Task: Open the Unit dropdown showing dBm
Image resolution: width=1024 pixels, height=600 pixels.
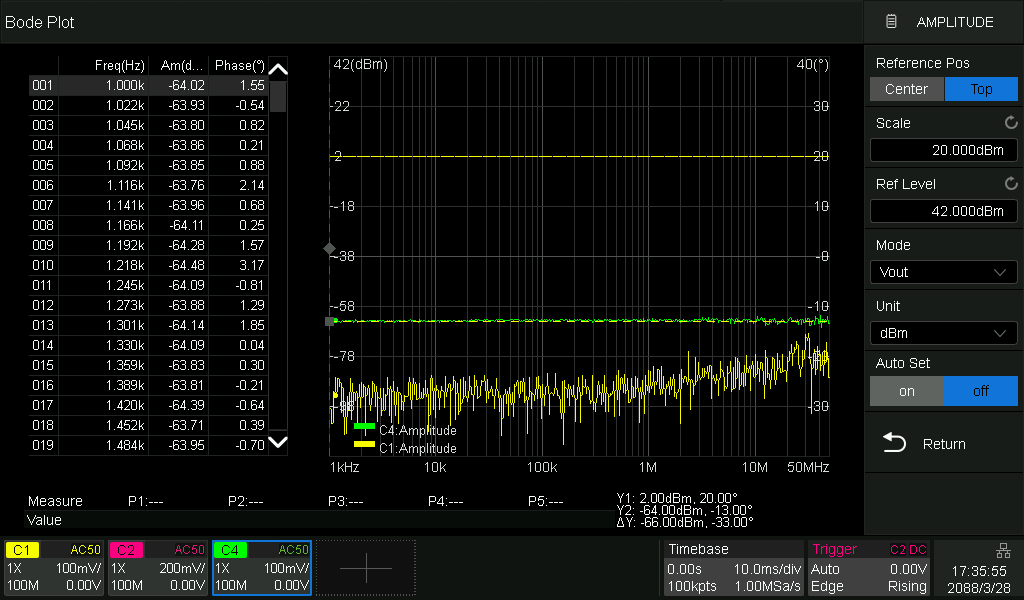Action: tap(943, 333)
